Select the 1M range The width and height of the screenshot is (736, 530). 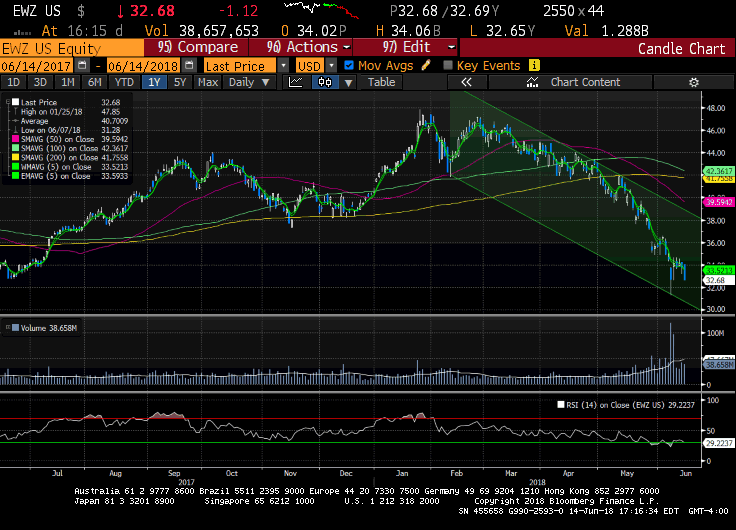tap(68, 82)
